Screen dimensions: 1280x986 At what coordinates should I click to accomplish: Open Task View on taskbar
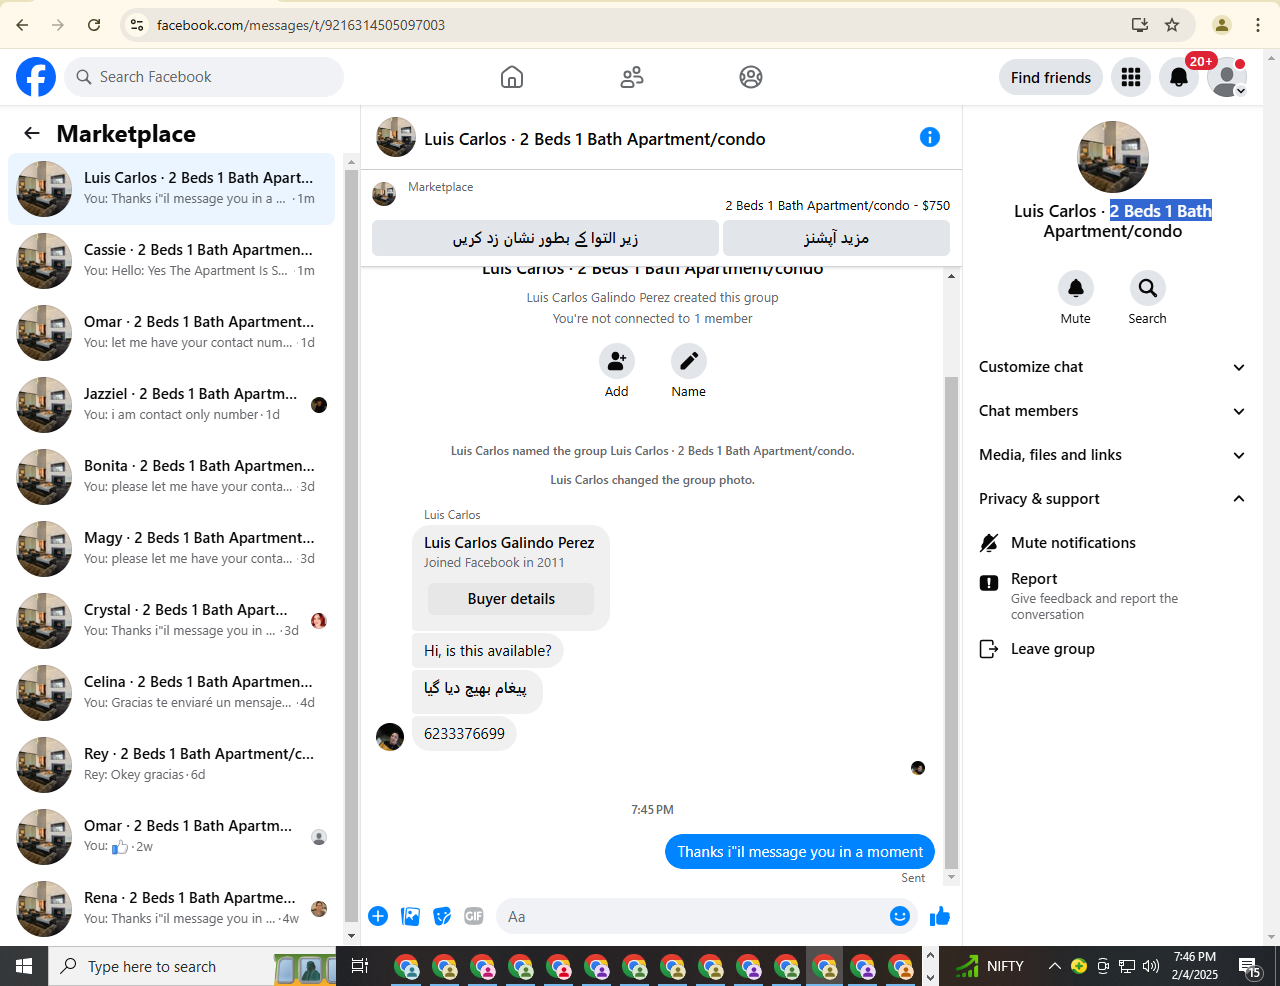pyautogui.click(x=360, y=966)
